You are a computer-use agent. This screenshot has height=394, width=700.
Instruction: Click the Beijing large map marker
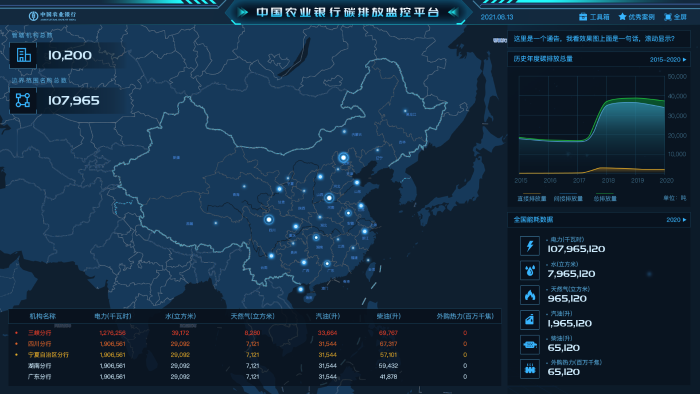tap(343, 157)
